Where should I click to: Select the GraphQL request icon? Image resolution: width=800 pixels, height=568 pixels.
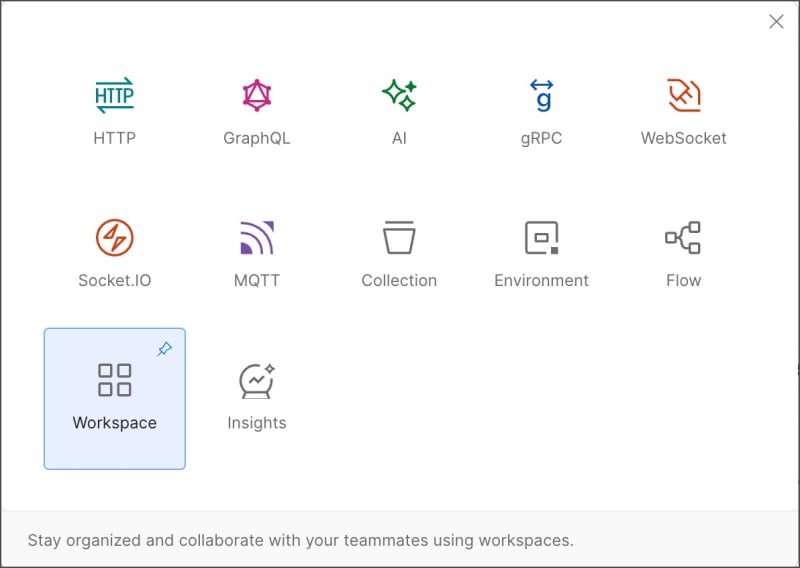click(257, 95)
